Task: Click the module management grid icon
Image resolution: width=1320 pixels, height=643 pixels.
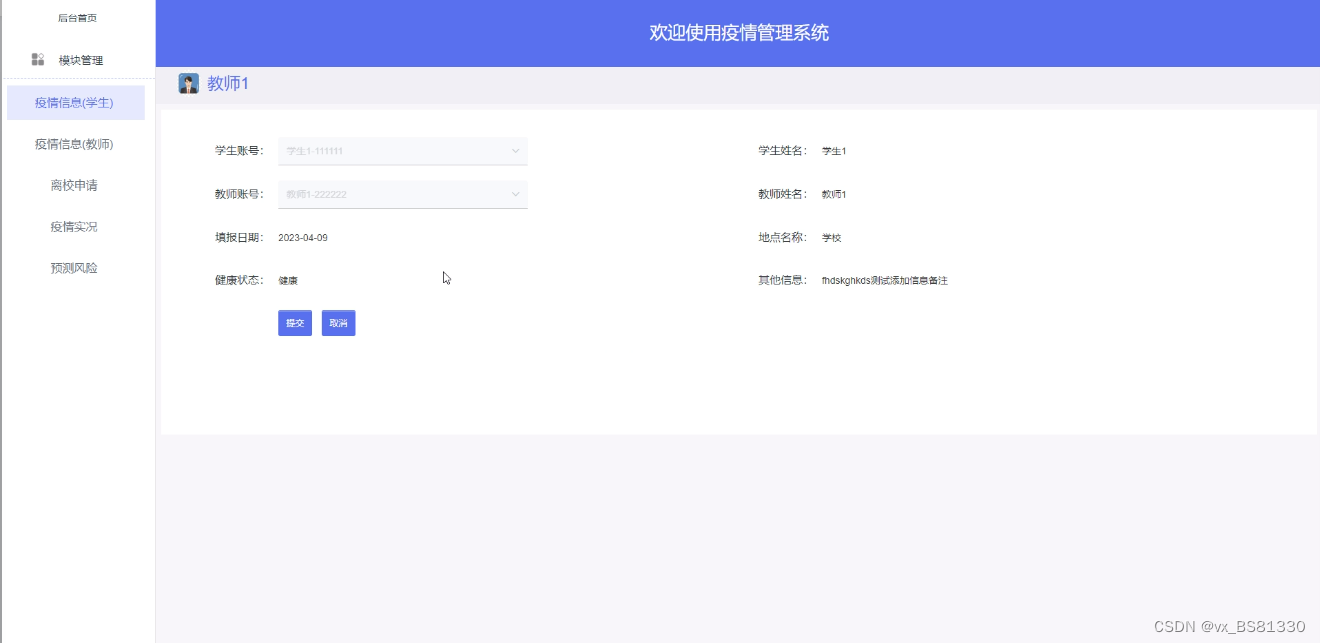Action: click(x=38, y=60)
